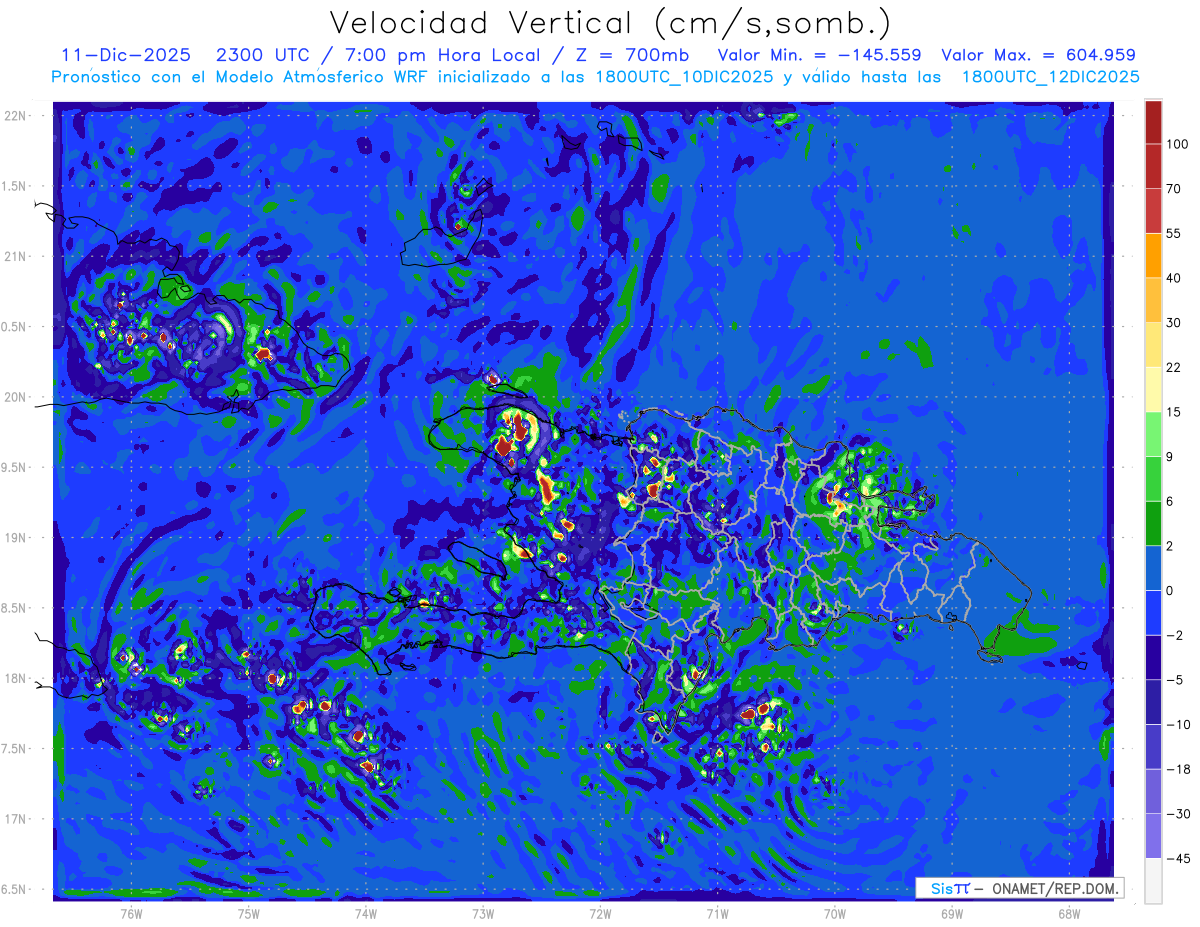Click the '1800UTC_12DIC2025' valid-until text

(1050, 76)
